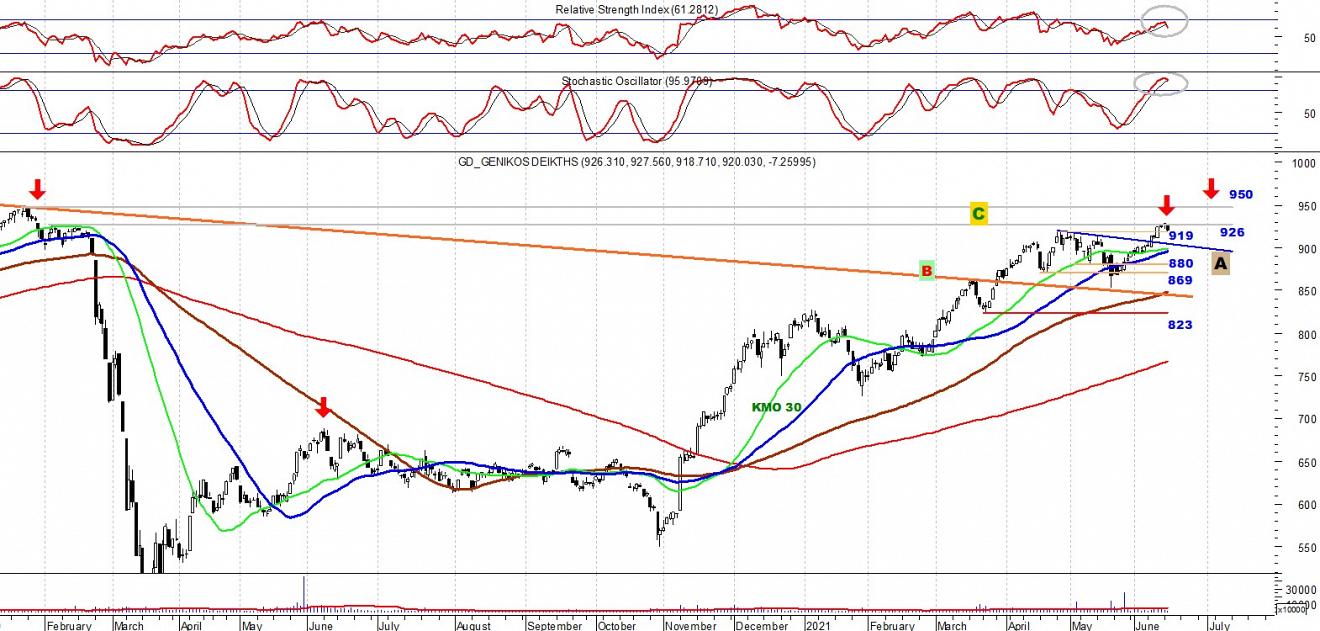
Task: Click the 880 support level label
Action: 1180,264
